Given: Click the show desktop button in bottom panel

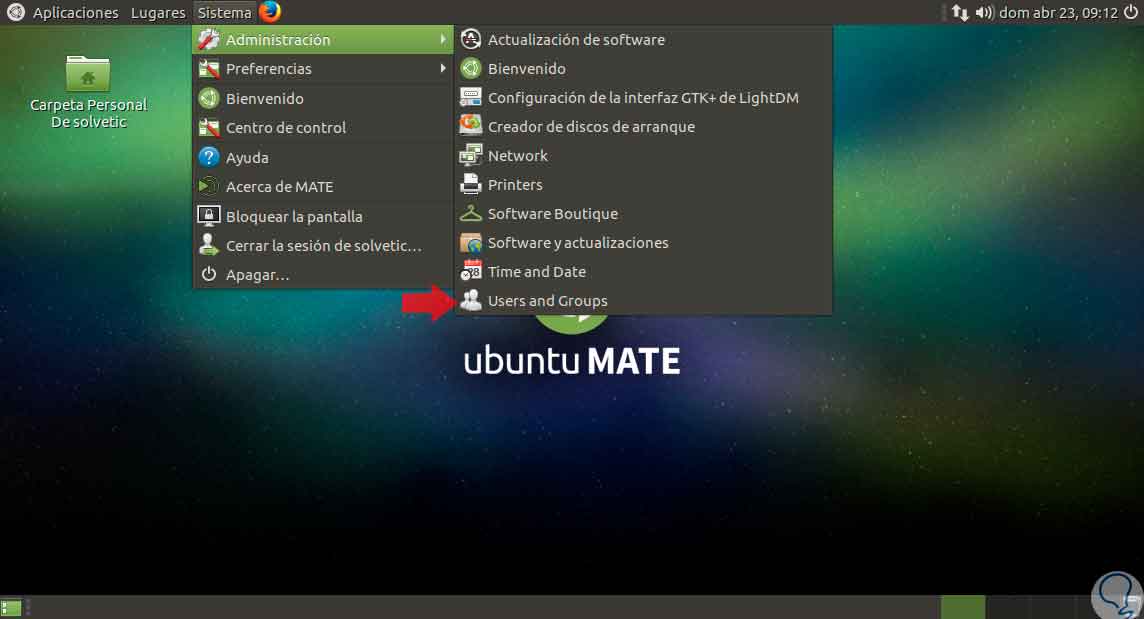Looking at the screenshot, I should click(x=11, y=607).
